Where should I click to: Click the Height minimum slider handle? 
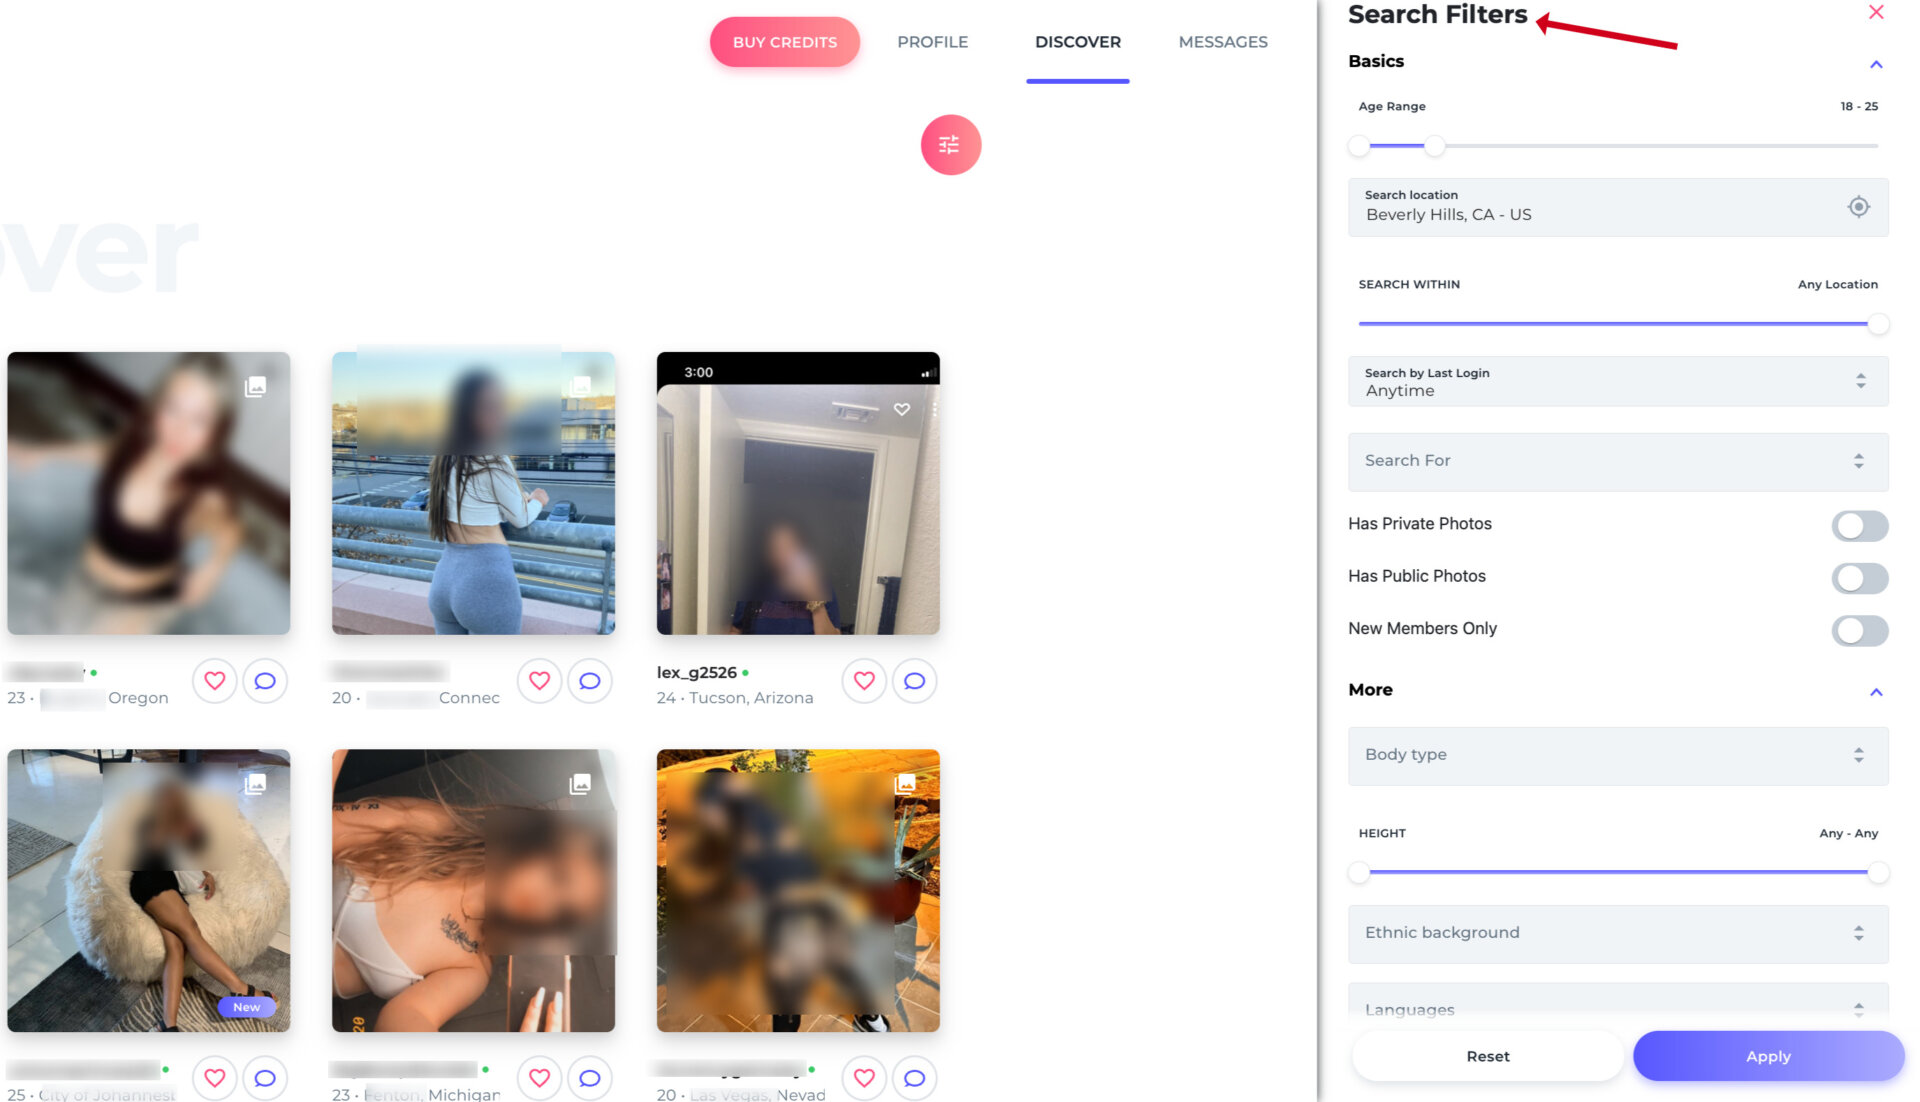(1358, 873)
